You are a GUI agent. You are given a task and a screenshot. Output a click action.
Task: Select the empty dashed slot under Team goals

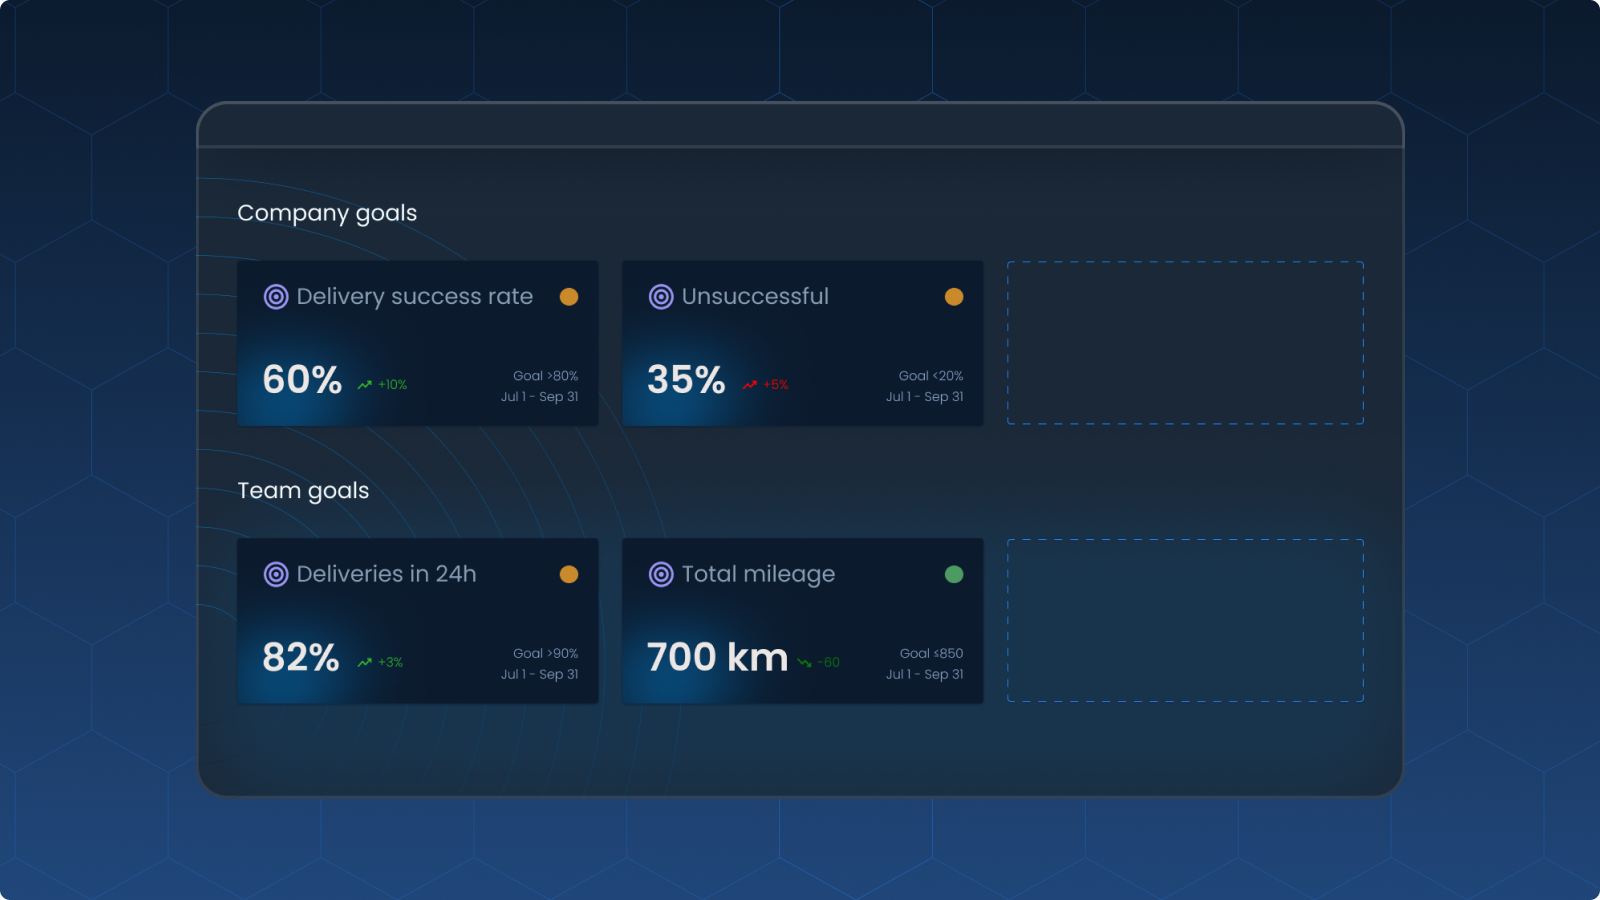1185,620
